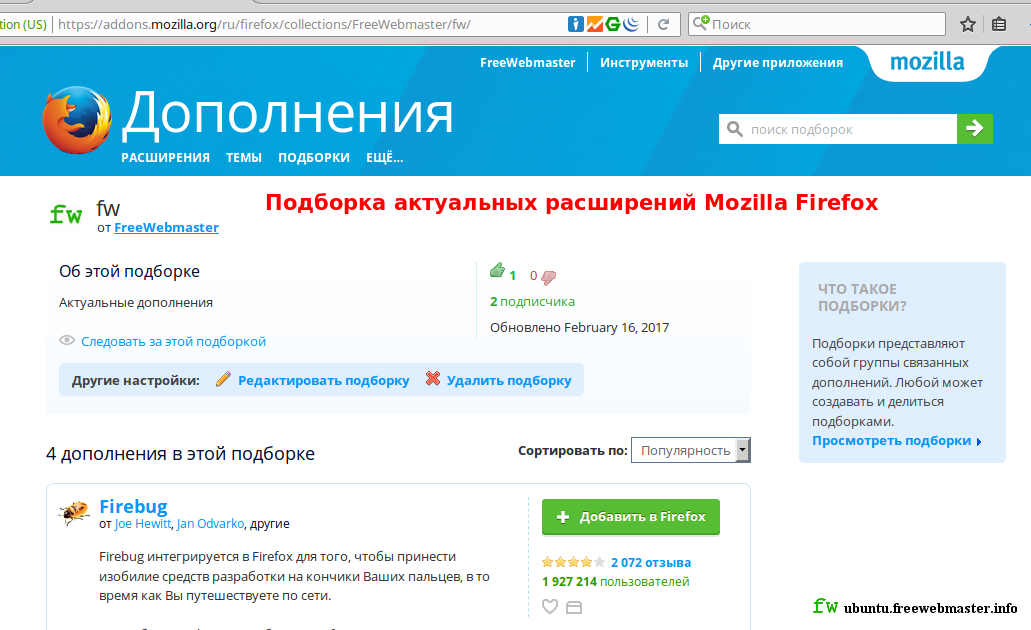This screenshot has width=1031, height=630.
Task: Click the magnifier icon in collection search
Action: click(735, 129)
